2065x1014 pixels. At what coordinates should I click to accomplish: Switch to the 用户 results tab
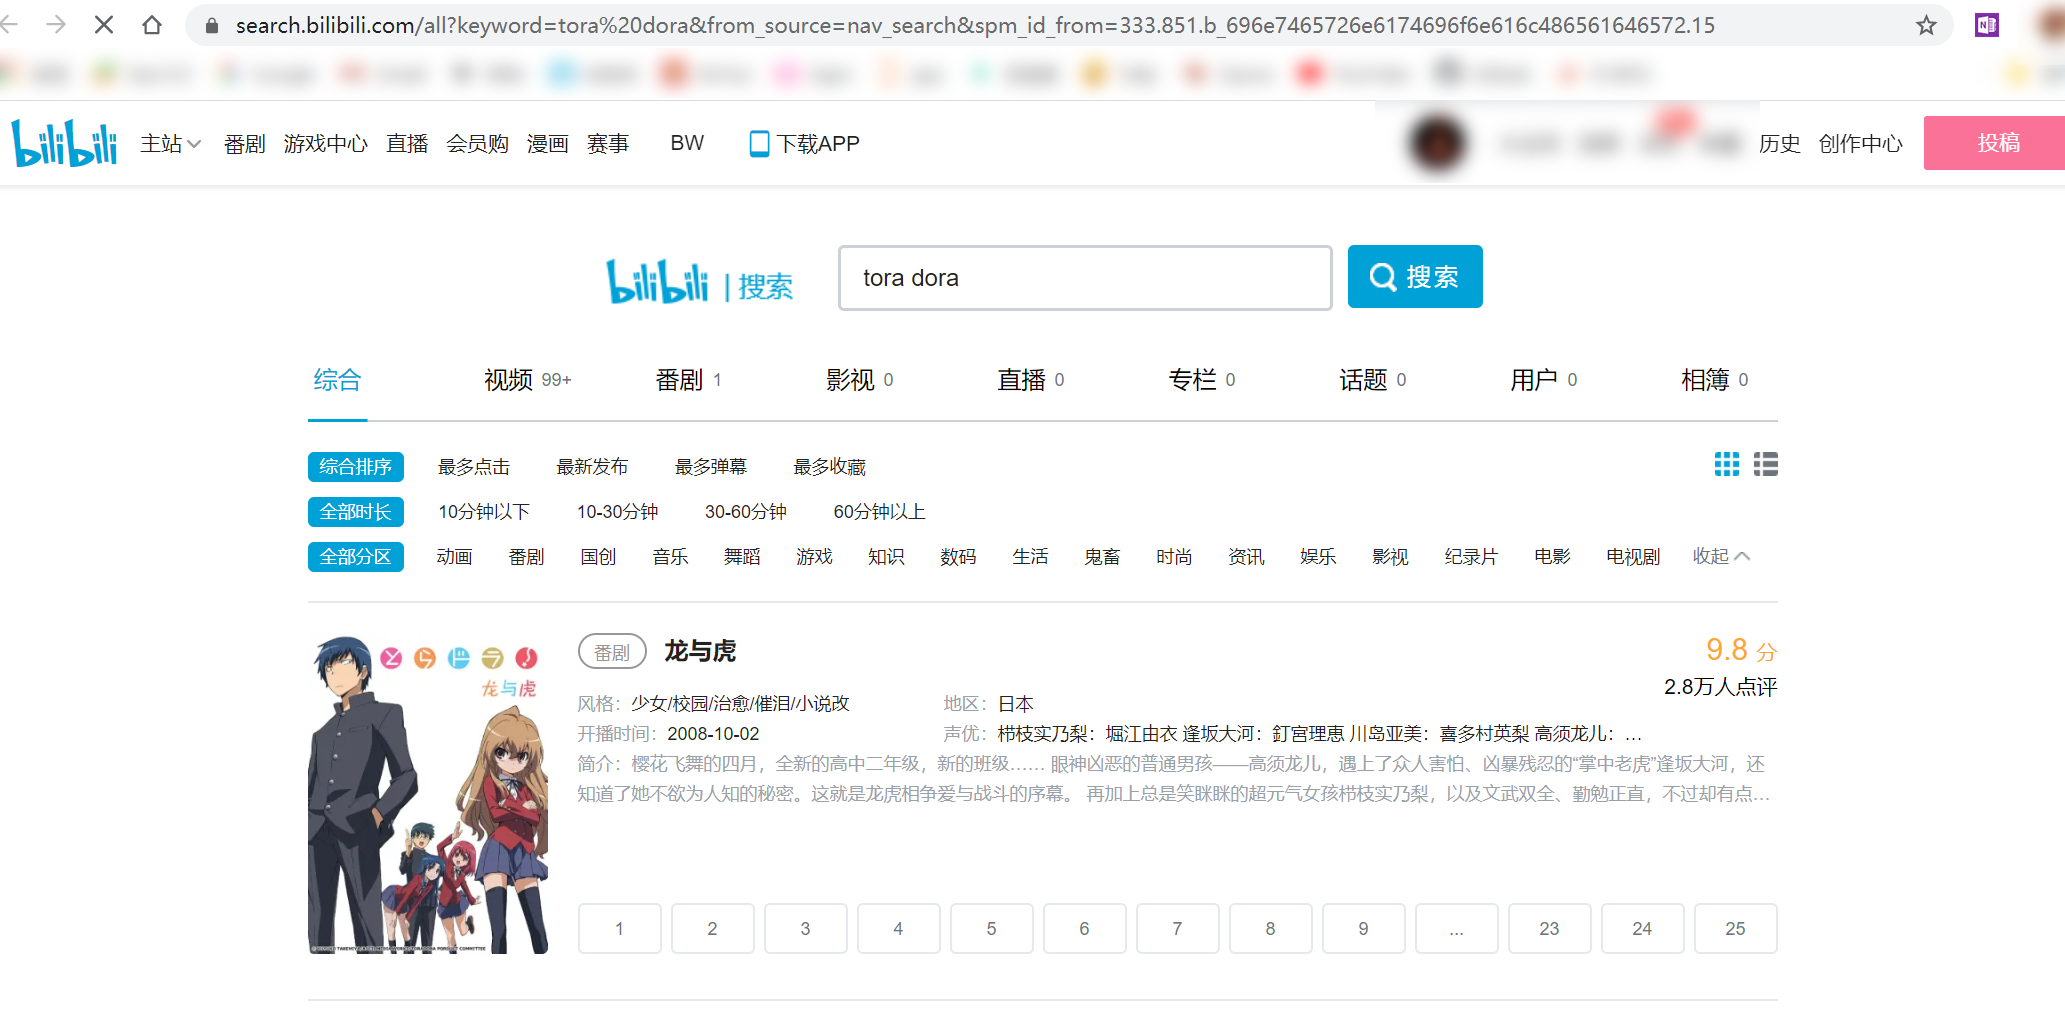click(x=1543, y=380)
